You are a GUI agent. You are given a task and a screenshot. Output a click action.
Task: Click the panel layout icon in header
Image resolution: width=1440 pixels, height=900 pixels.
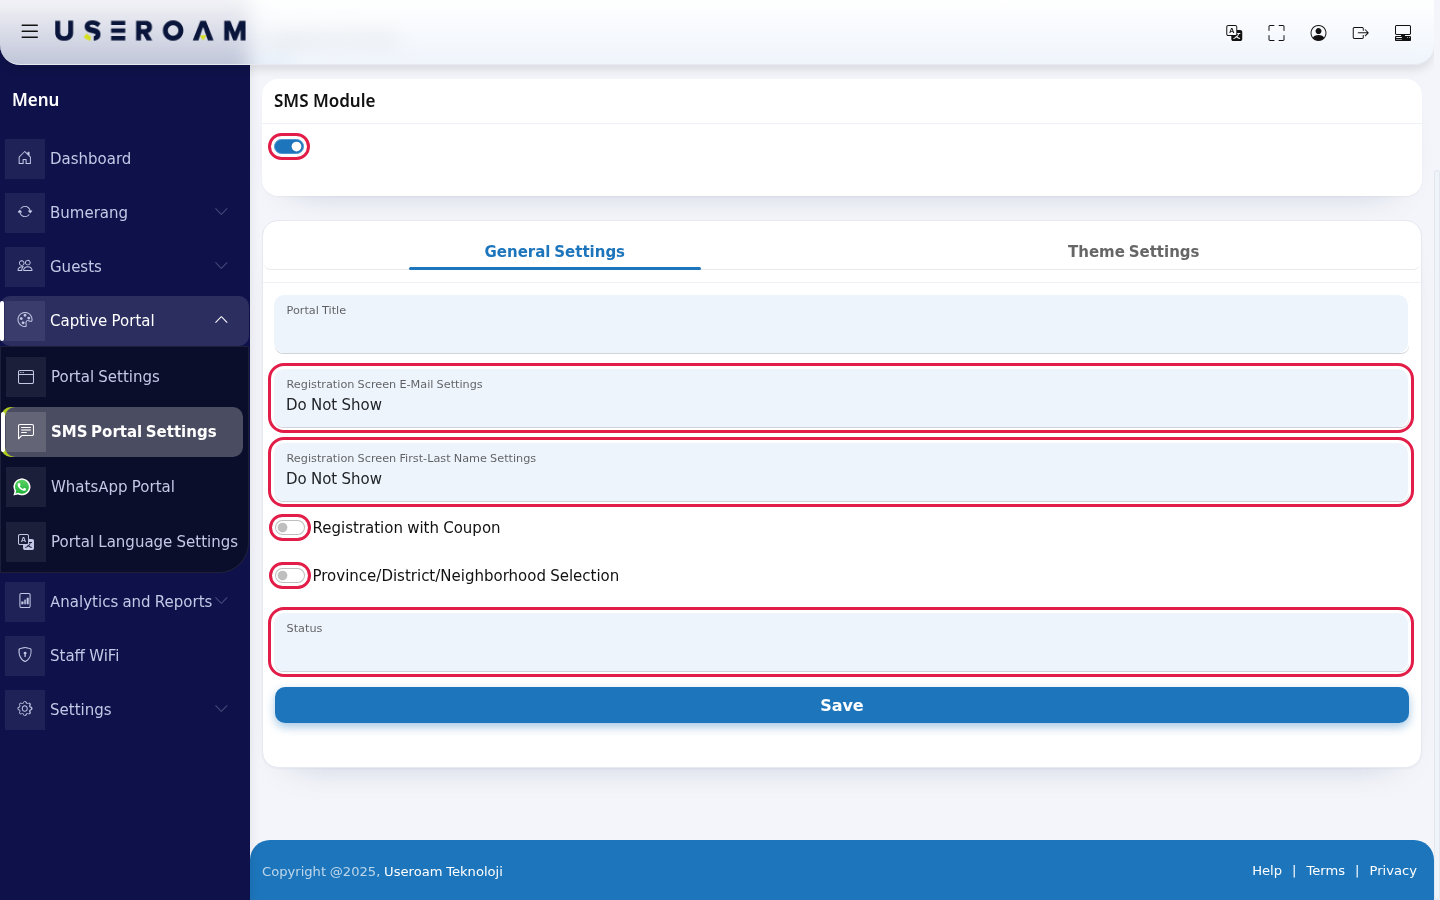tap(1402, 33)
